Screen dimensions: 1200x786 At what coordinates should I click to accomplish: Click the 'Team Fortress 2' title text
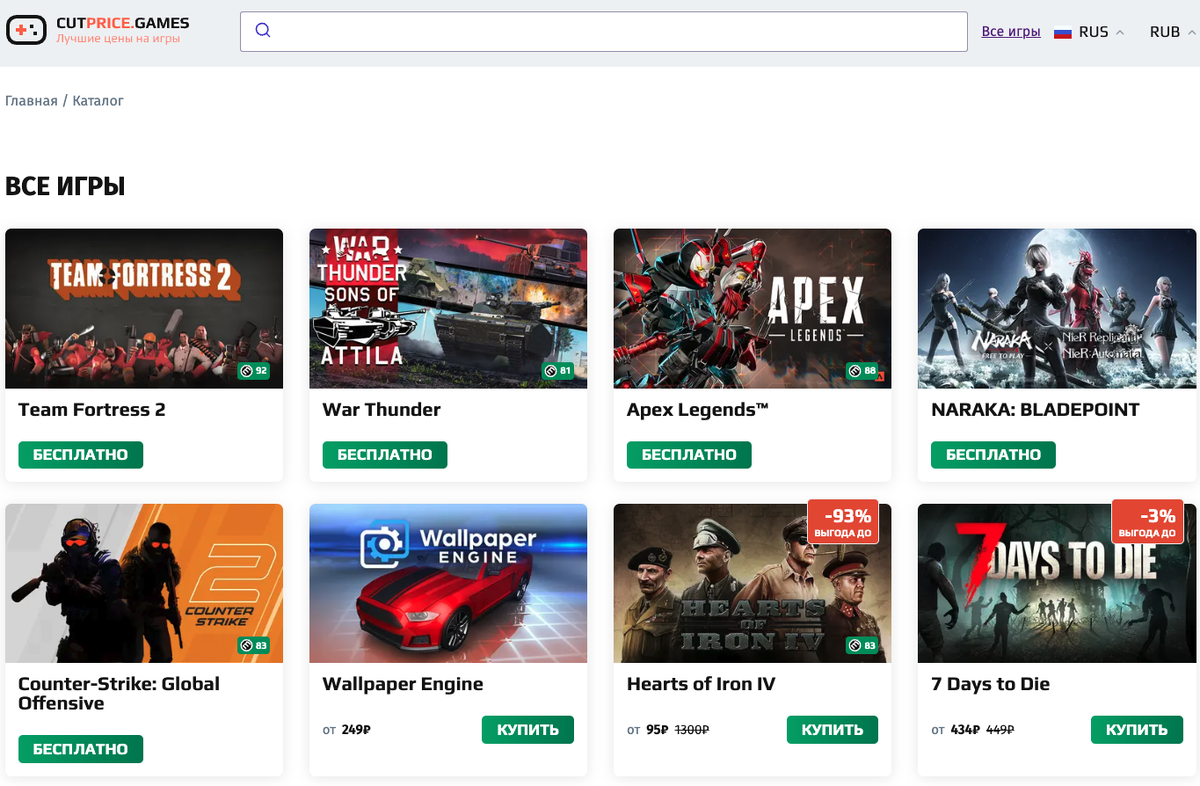(92, 410)
